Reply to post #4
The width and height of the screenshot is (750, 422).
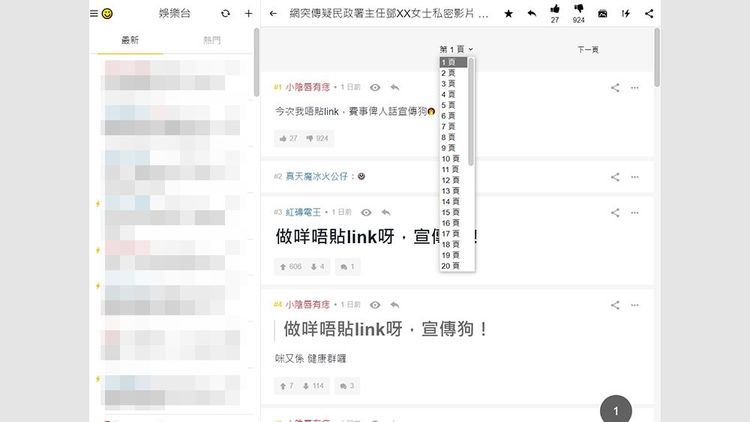pos(395,305)
